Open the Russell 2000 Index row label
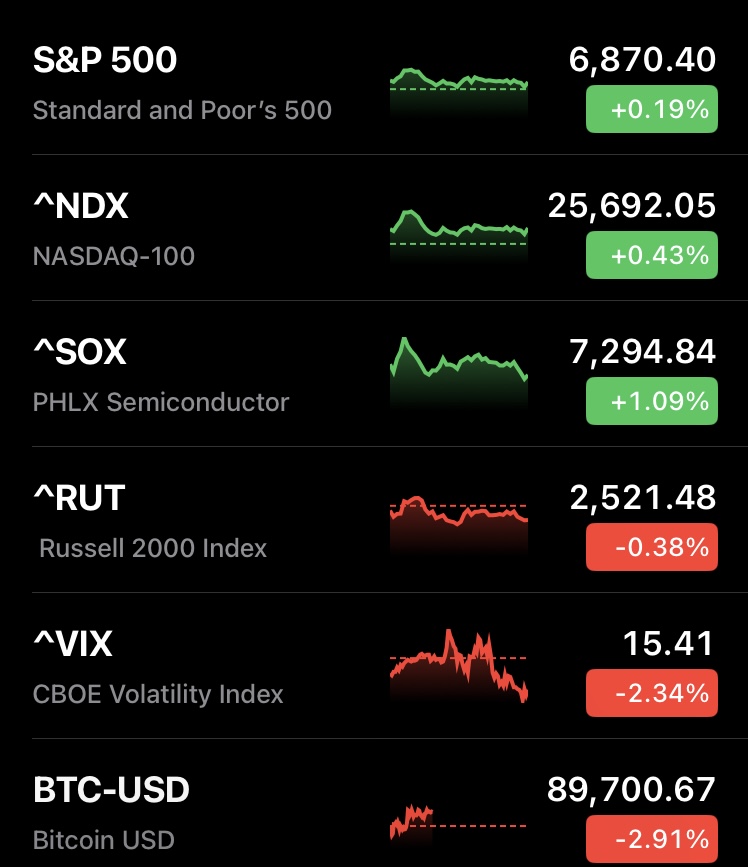 pyautogui.click(x=153, y=548)
